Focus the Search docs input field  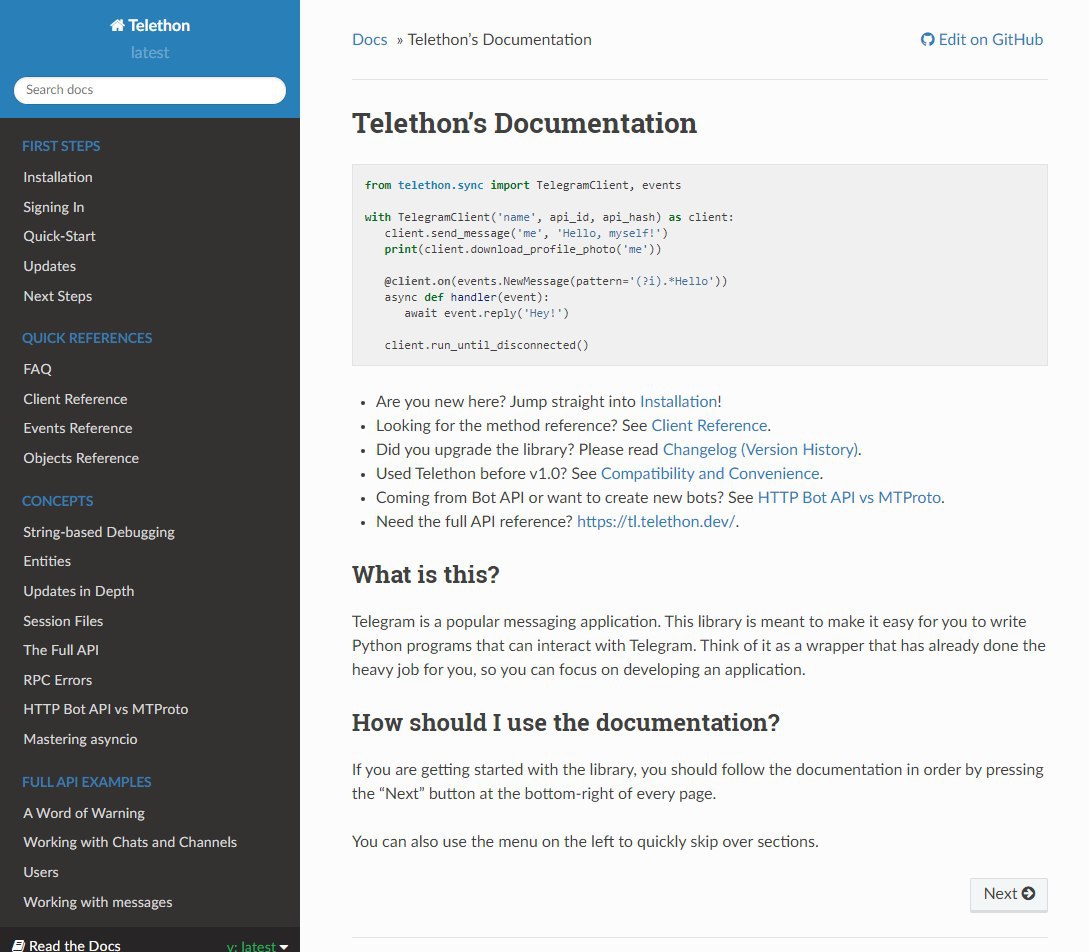tap(150, 90)
